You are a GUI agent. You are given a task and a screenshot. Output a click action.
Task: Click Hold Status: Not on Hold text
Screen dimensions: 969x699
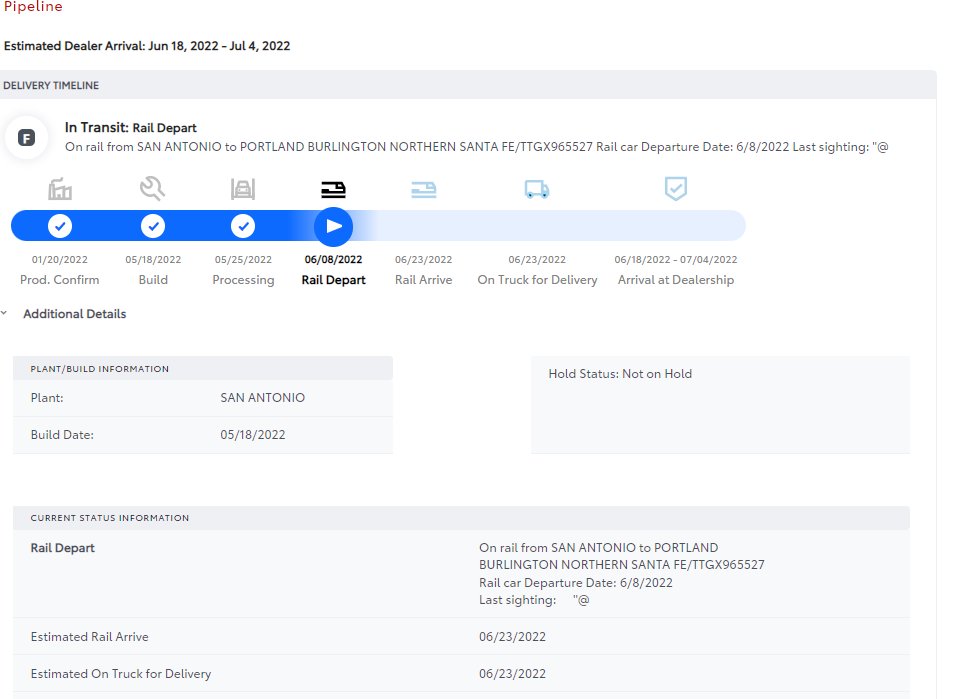[x=620, y=373]
